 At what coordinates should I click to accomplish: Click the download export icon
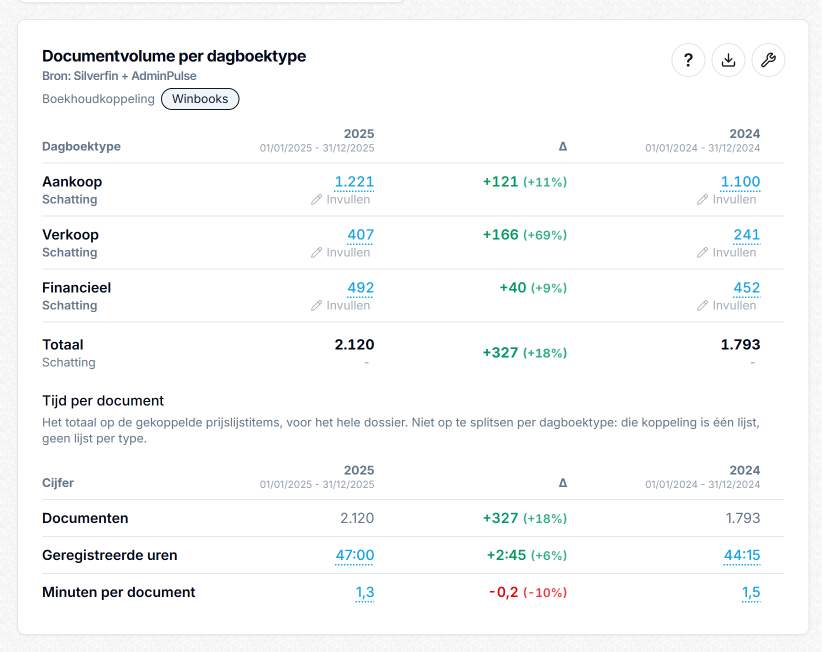tap(728, 60)
